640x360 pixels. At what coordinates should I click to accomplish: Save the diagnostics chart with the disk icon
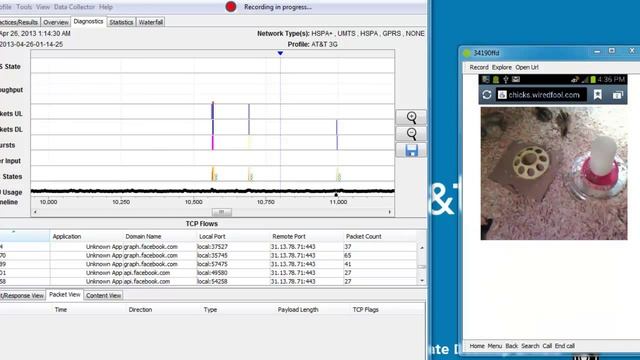point(411,150)
